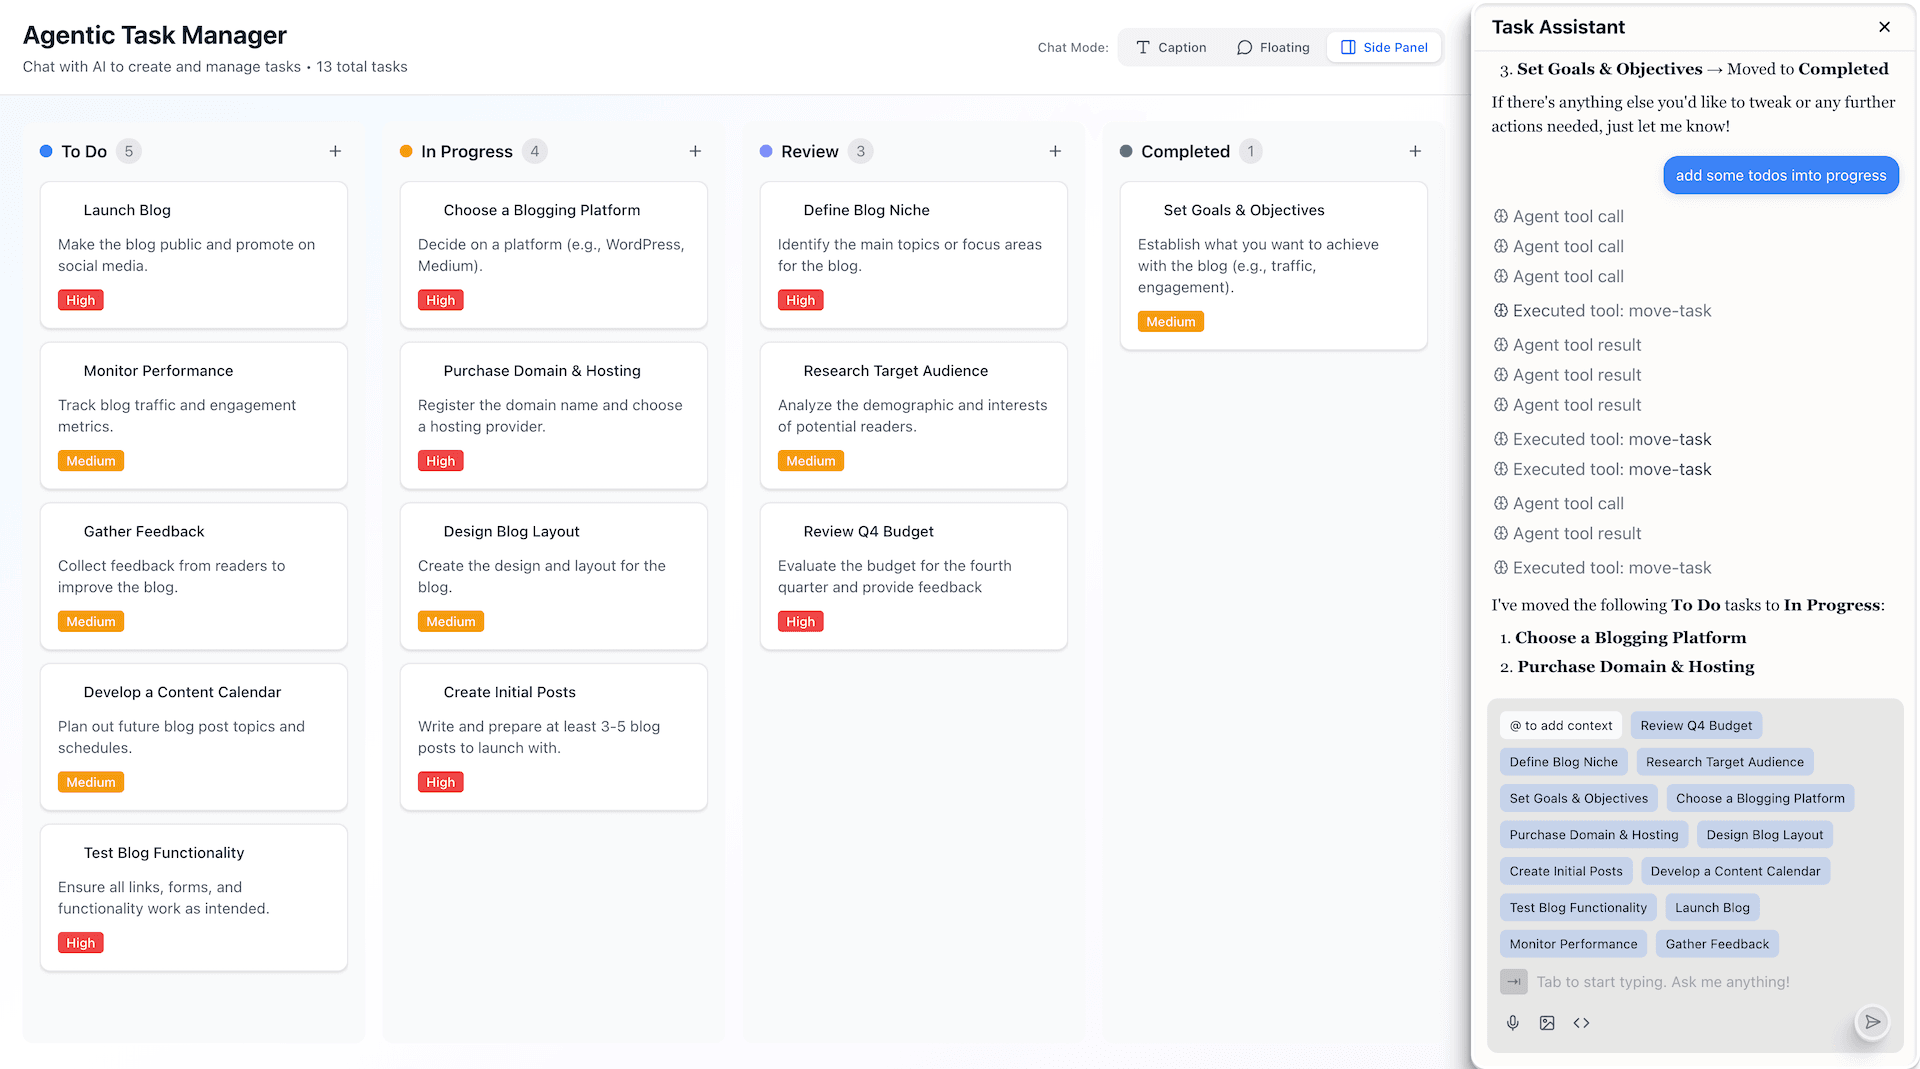Switch chat mode to Floating
Screen dimensions: 1920x1069
1273,47
